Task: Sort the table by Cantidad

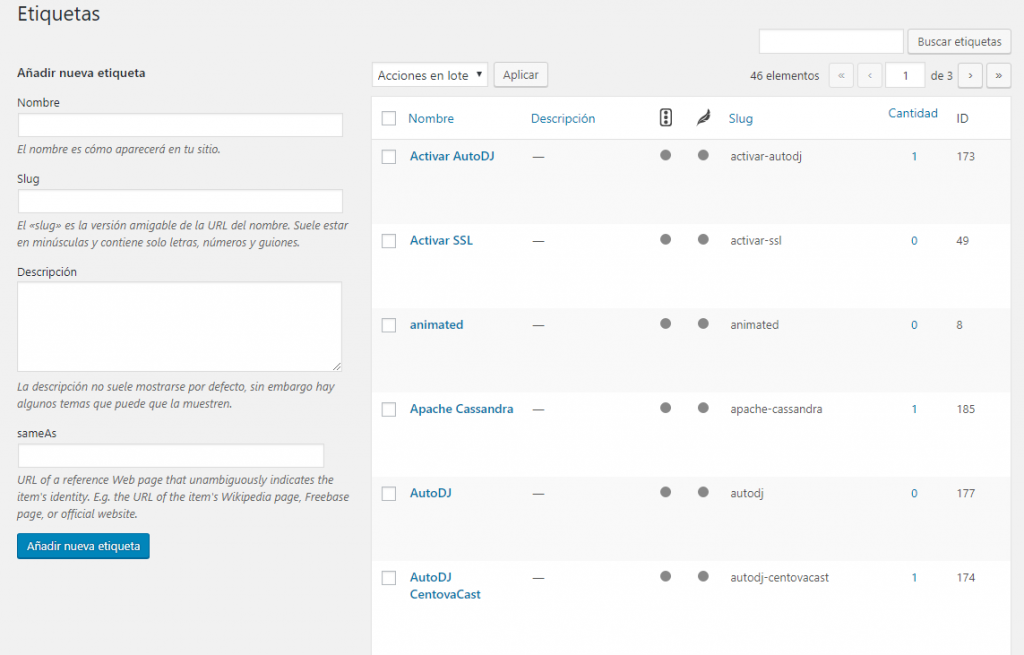Action: [912, 113]
